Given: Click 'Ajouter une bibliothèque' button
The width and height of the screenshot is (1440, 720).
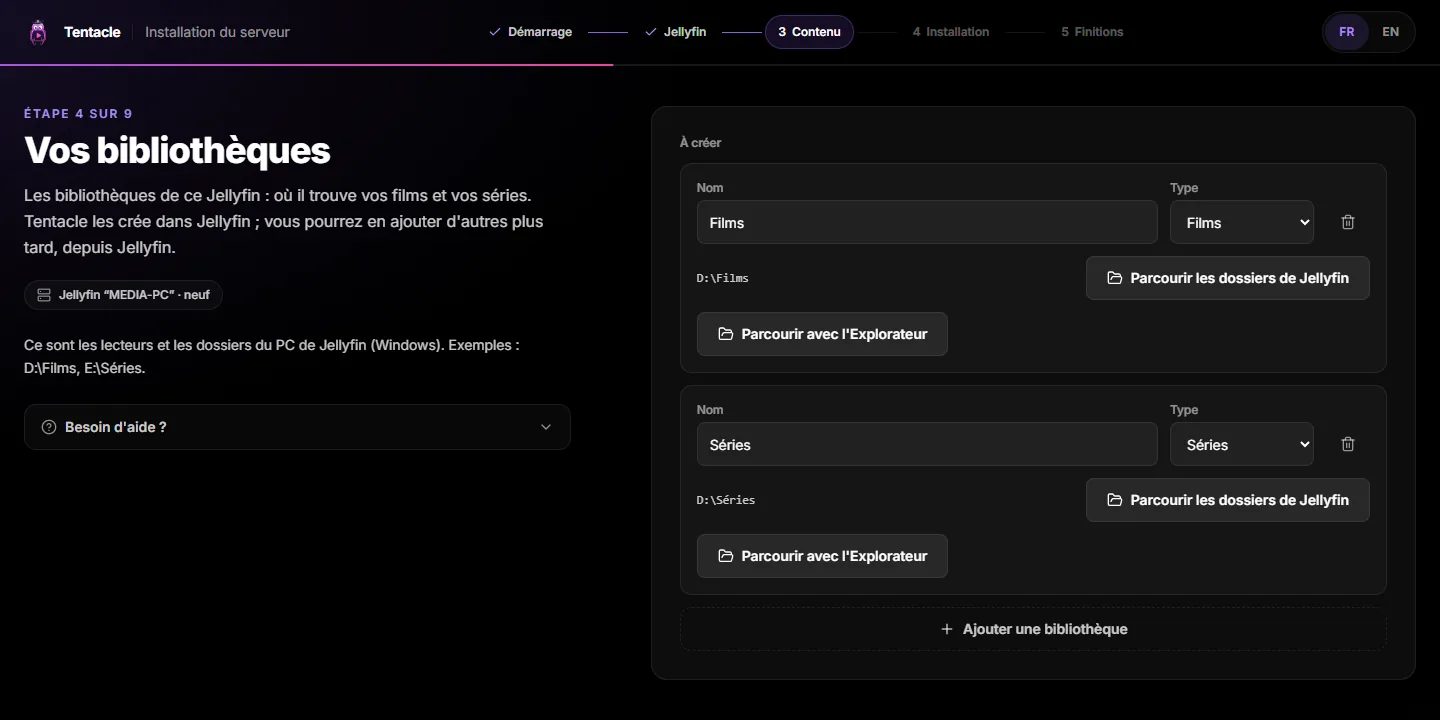Looking at the screenshot, I should (x=1033, y=629).
